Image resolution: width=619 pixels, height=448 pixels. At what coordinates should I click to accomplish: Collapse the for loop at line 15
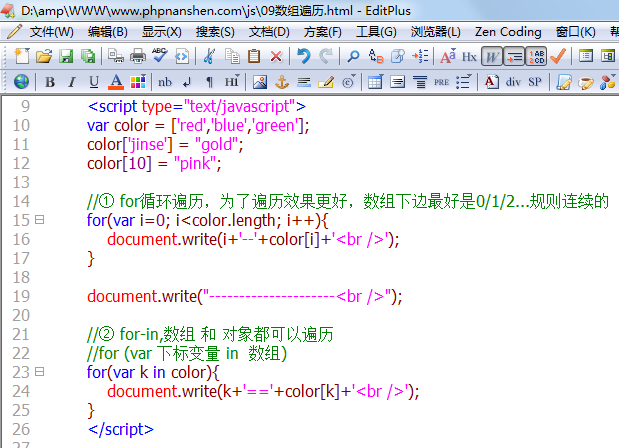39,219
